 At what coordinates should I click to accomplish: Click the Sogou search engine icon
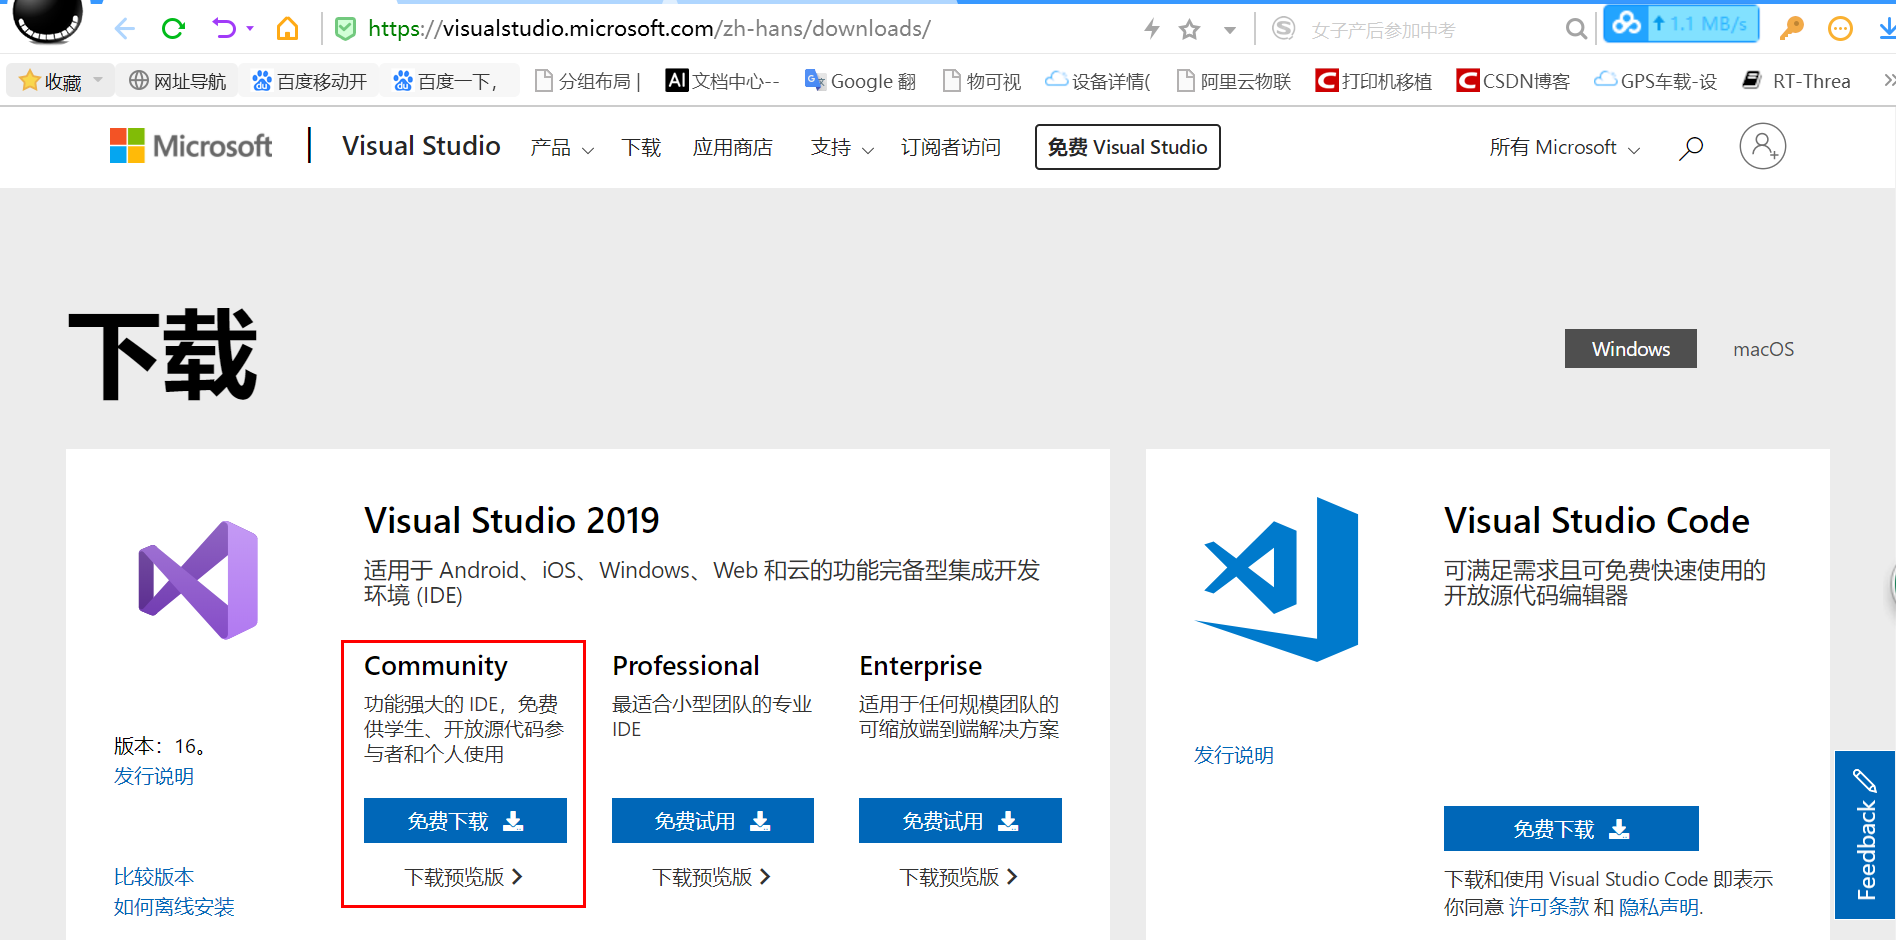click(x=1283, y=29)
